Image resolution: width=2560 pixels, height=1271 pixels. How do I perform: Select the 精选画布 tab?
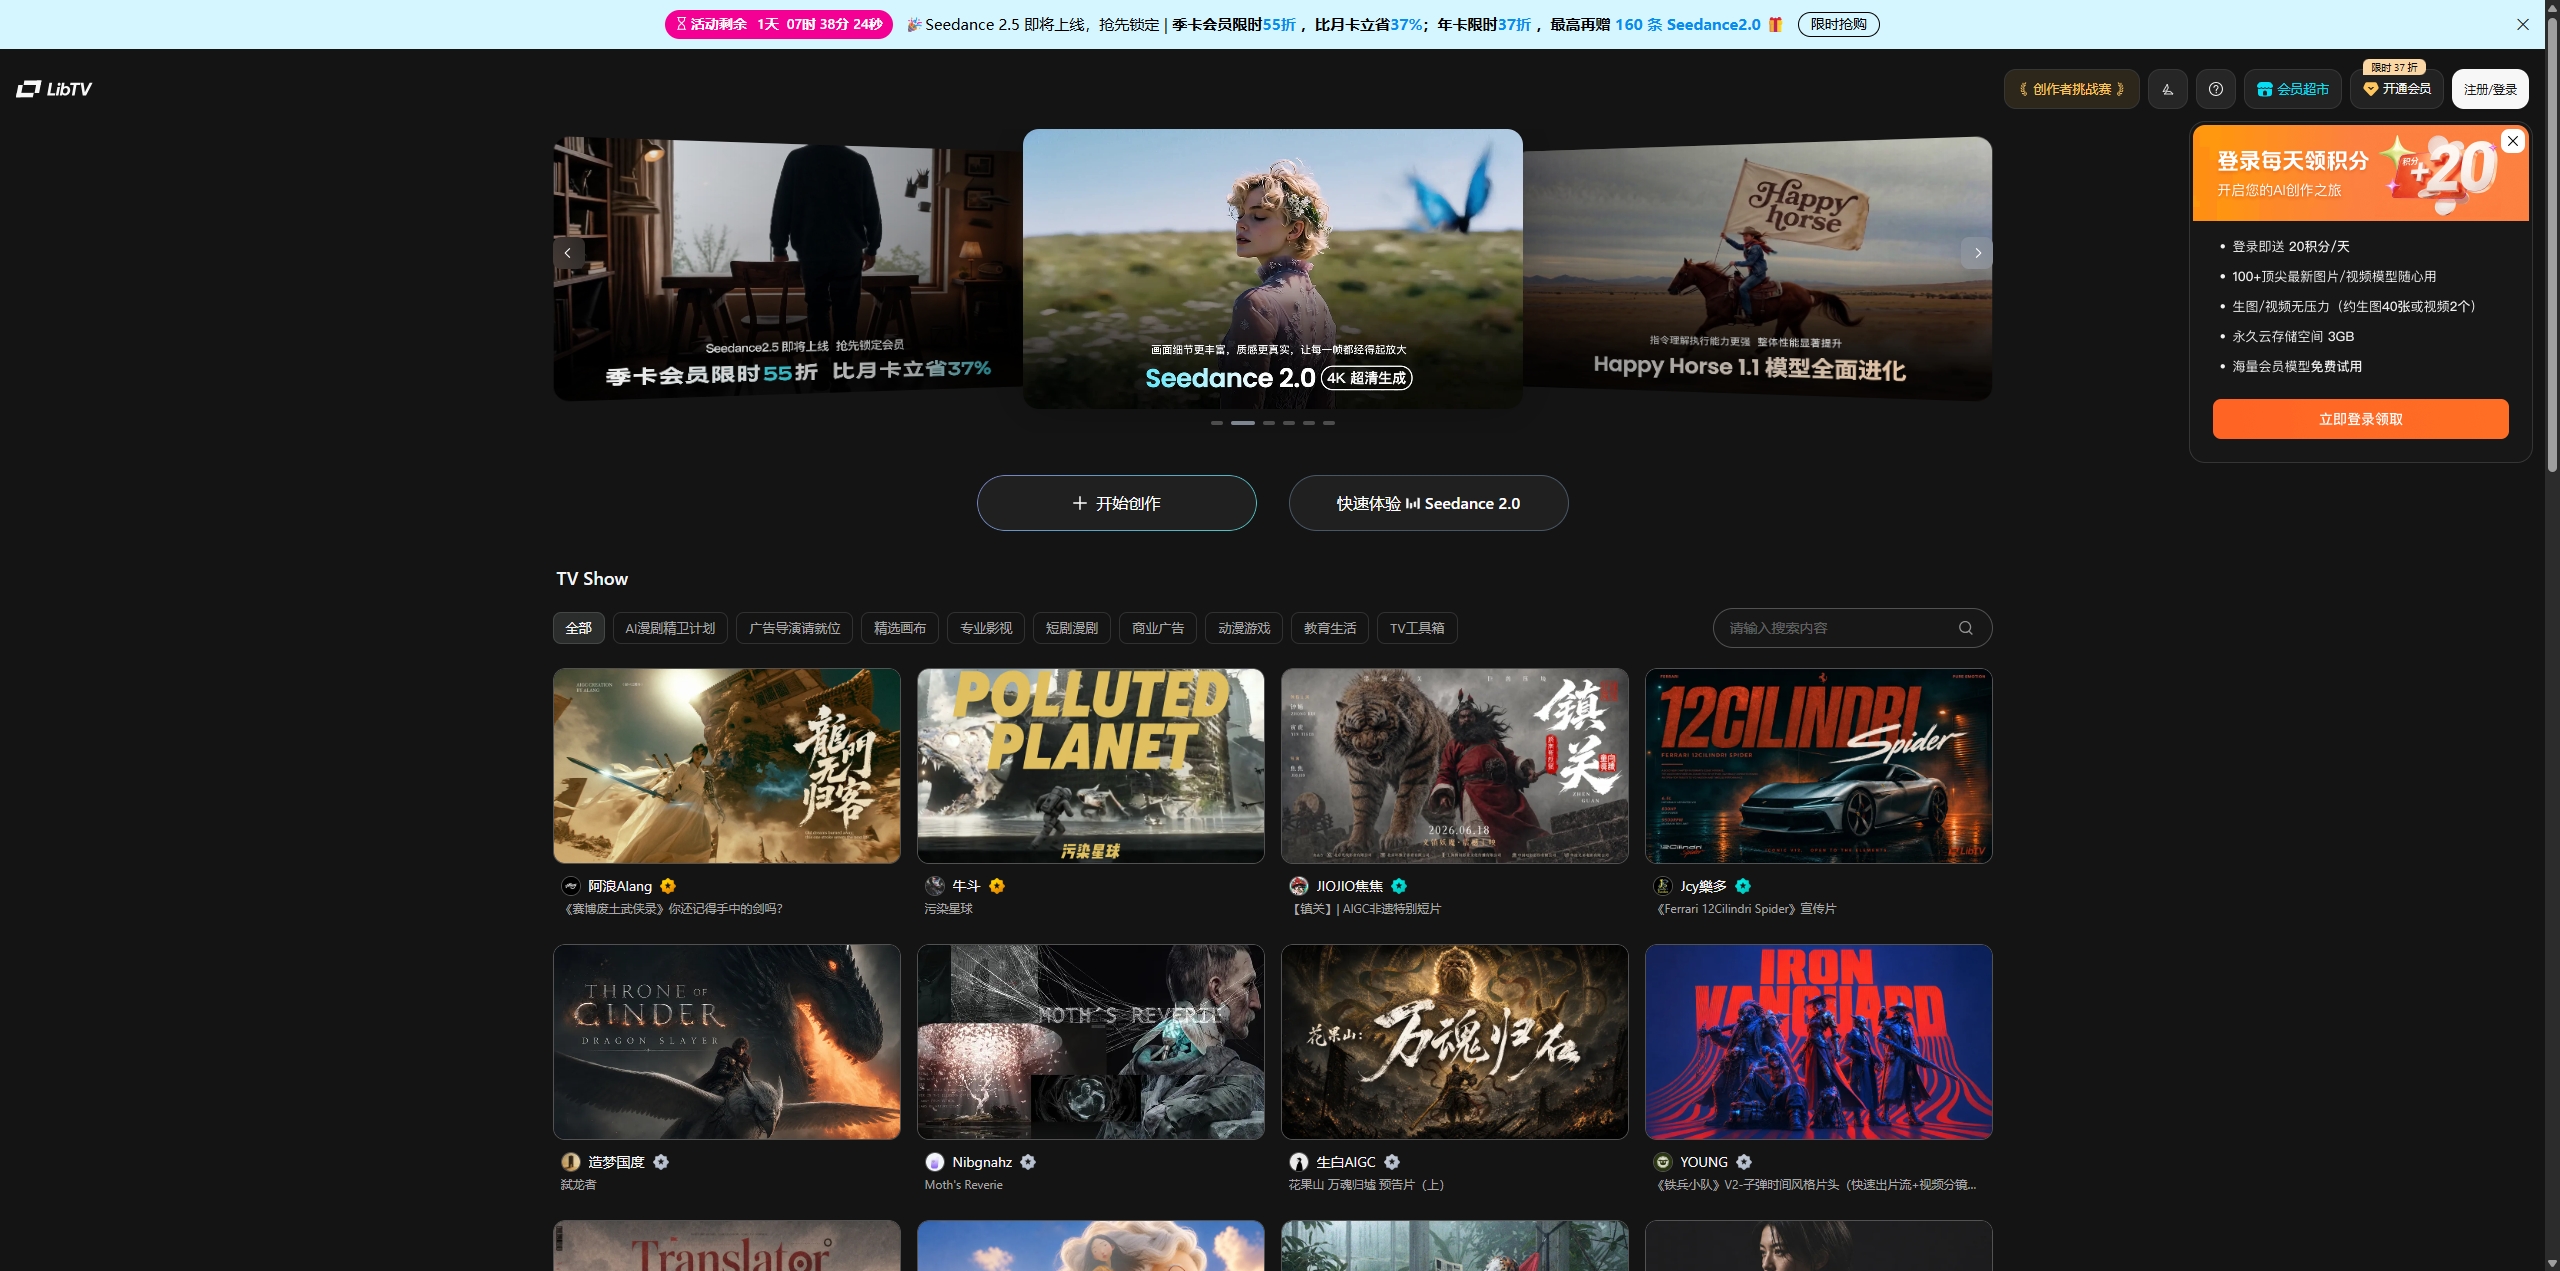[900, 628]
